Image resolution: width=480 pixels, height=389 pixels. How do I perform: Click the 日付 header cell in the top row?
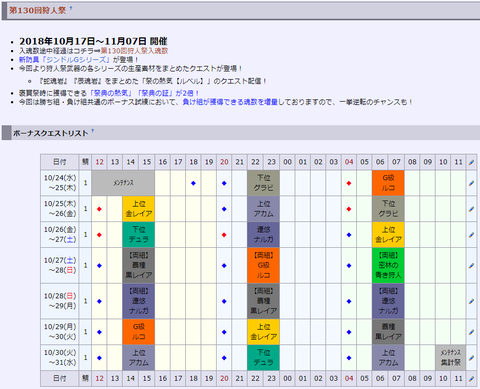(60, 162)
